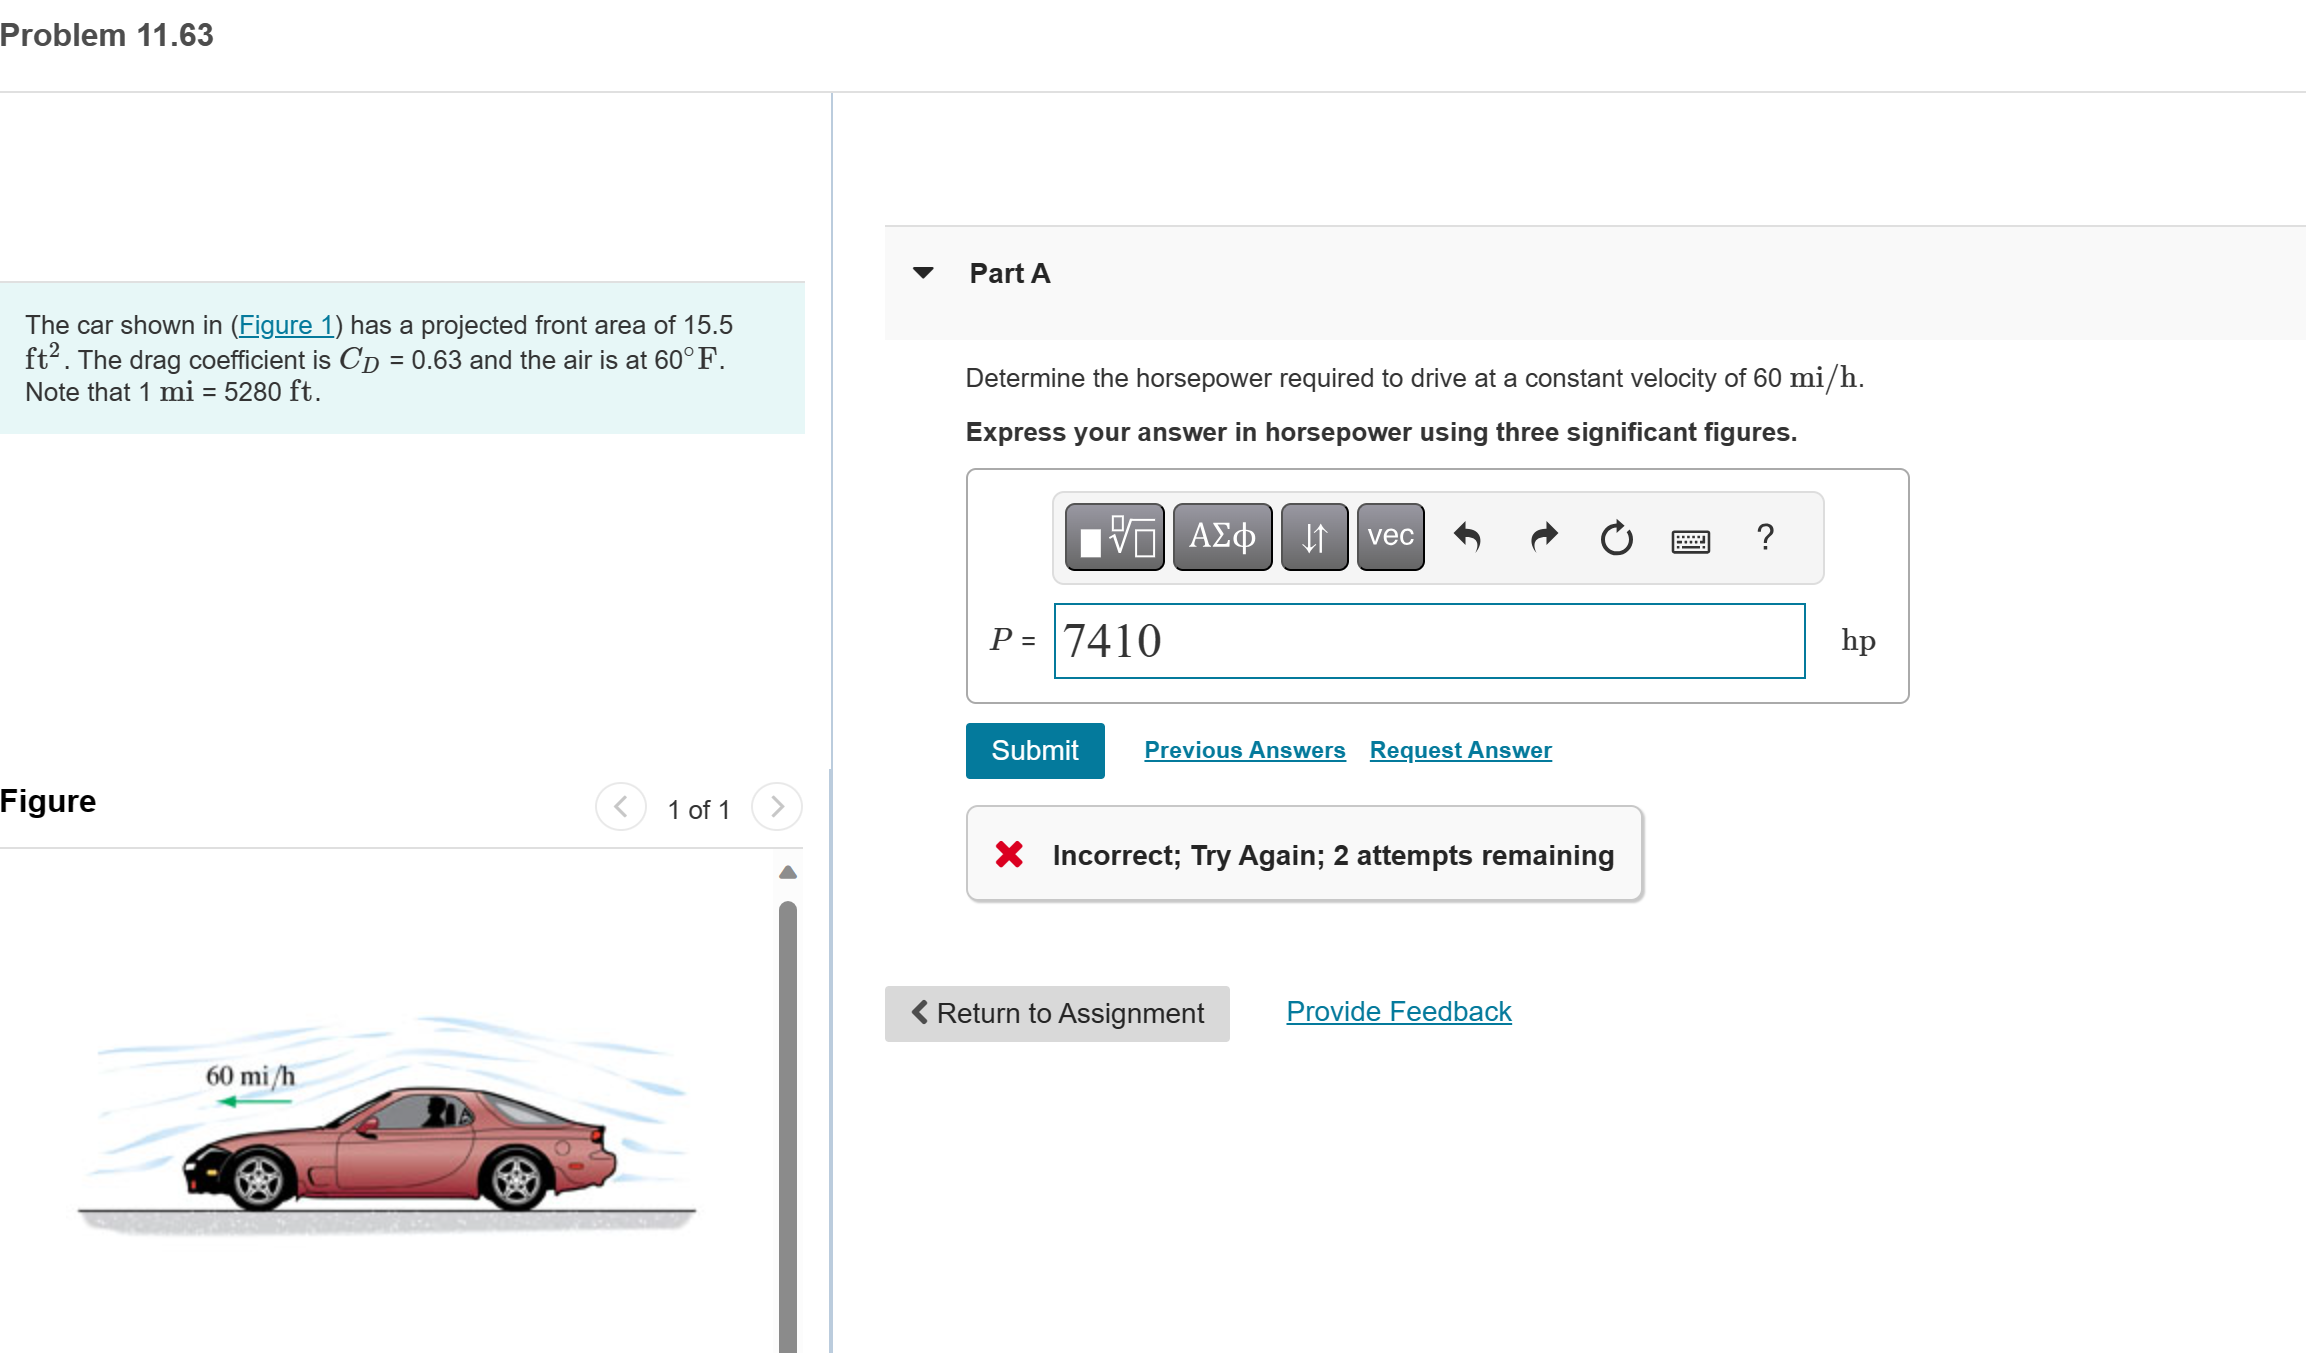Open the Provide Feedback link

[1398, 1011]
